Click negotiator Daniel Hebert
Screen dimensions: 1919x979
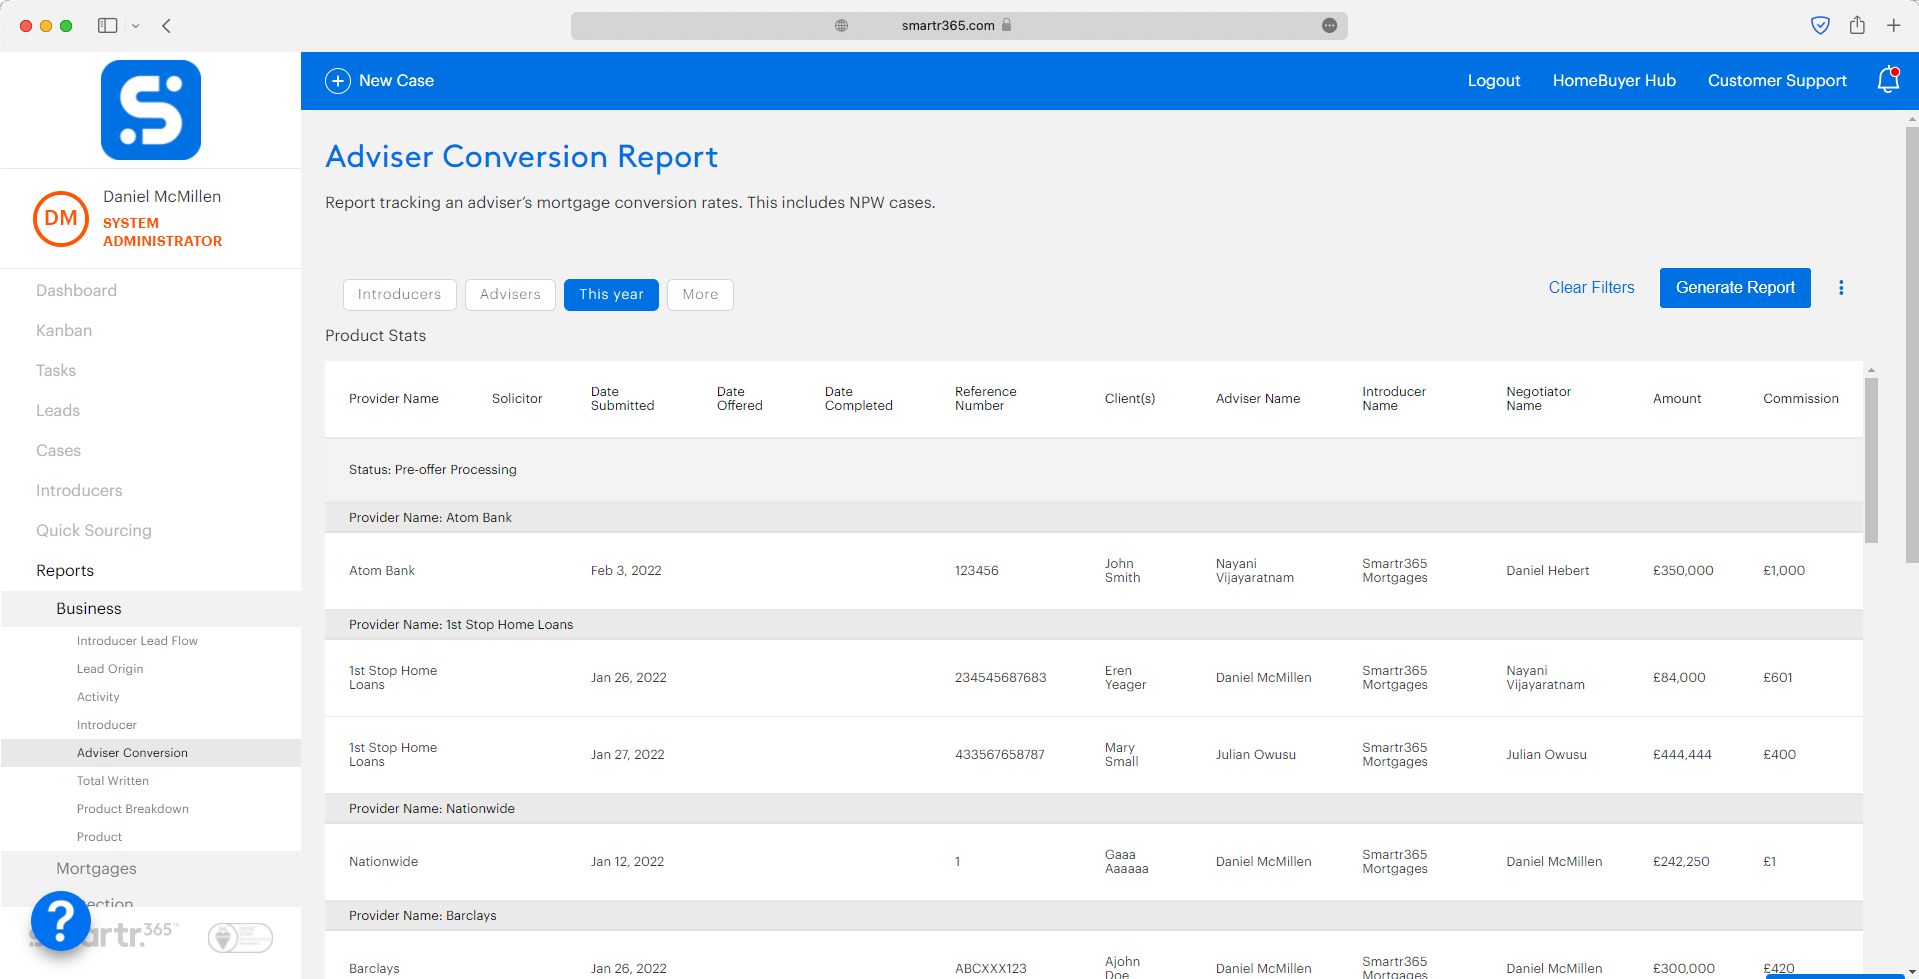point(1547,571)
